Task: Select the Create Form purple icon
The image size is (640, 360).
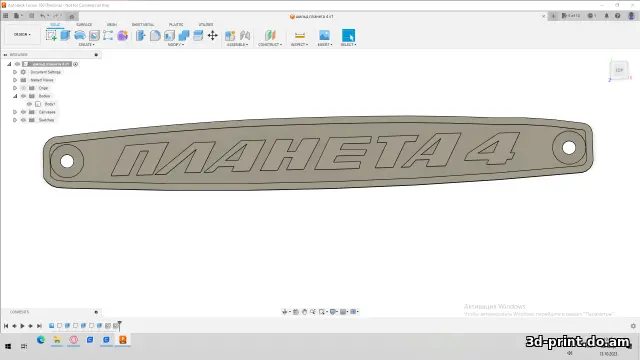Action: click(x=122, y=36)
